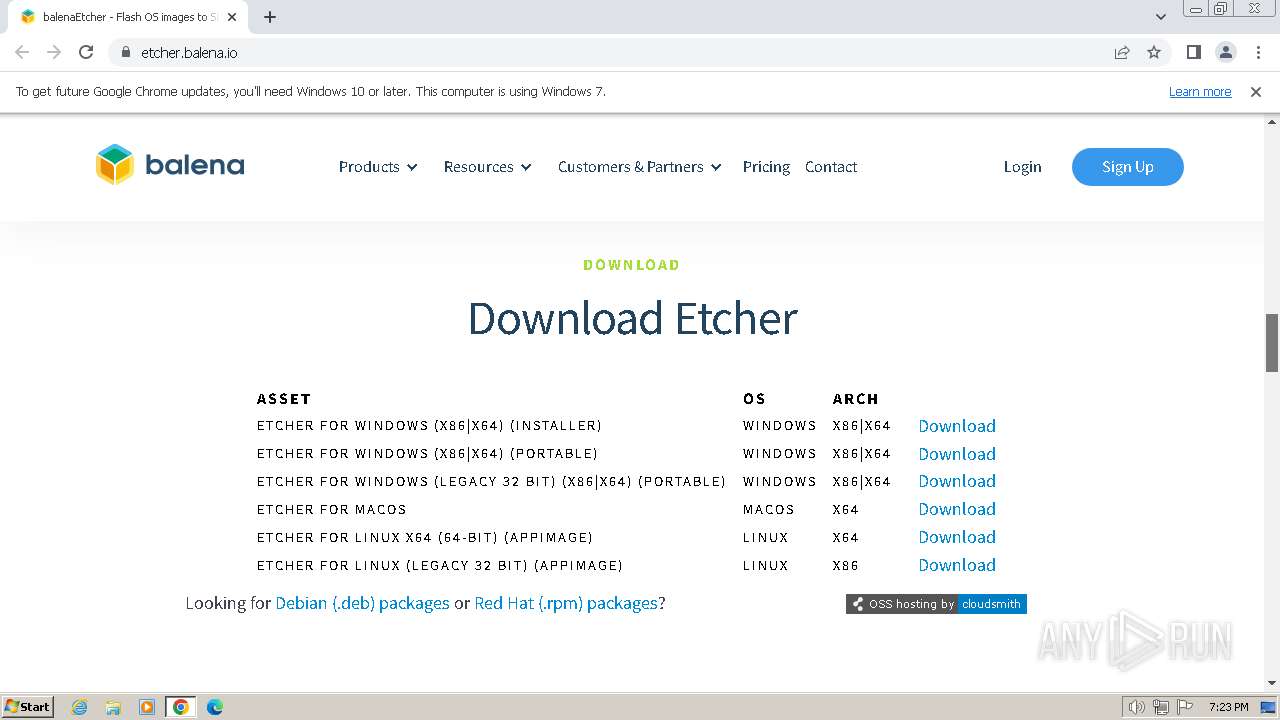This screenshot has width=1280, height=720.
Task: Open Microsoft Edge from taskbar
Action: [x=215, y=707]
